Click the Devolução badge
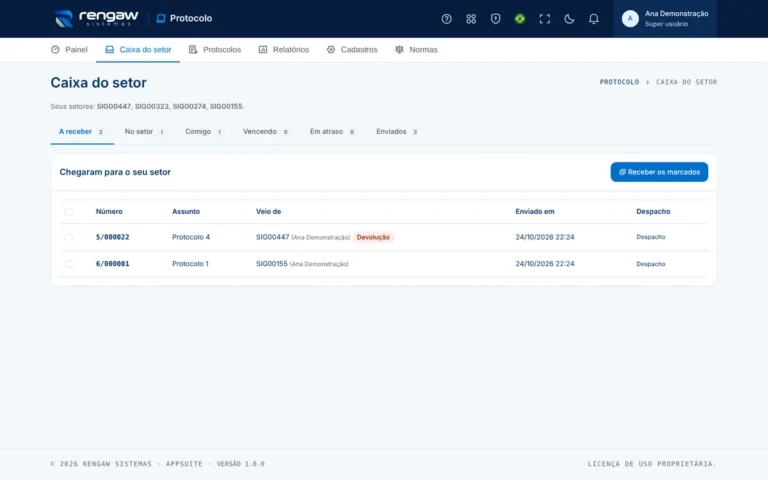 click(x=373, y=237)
